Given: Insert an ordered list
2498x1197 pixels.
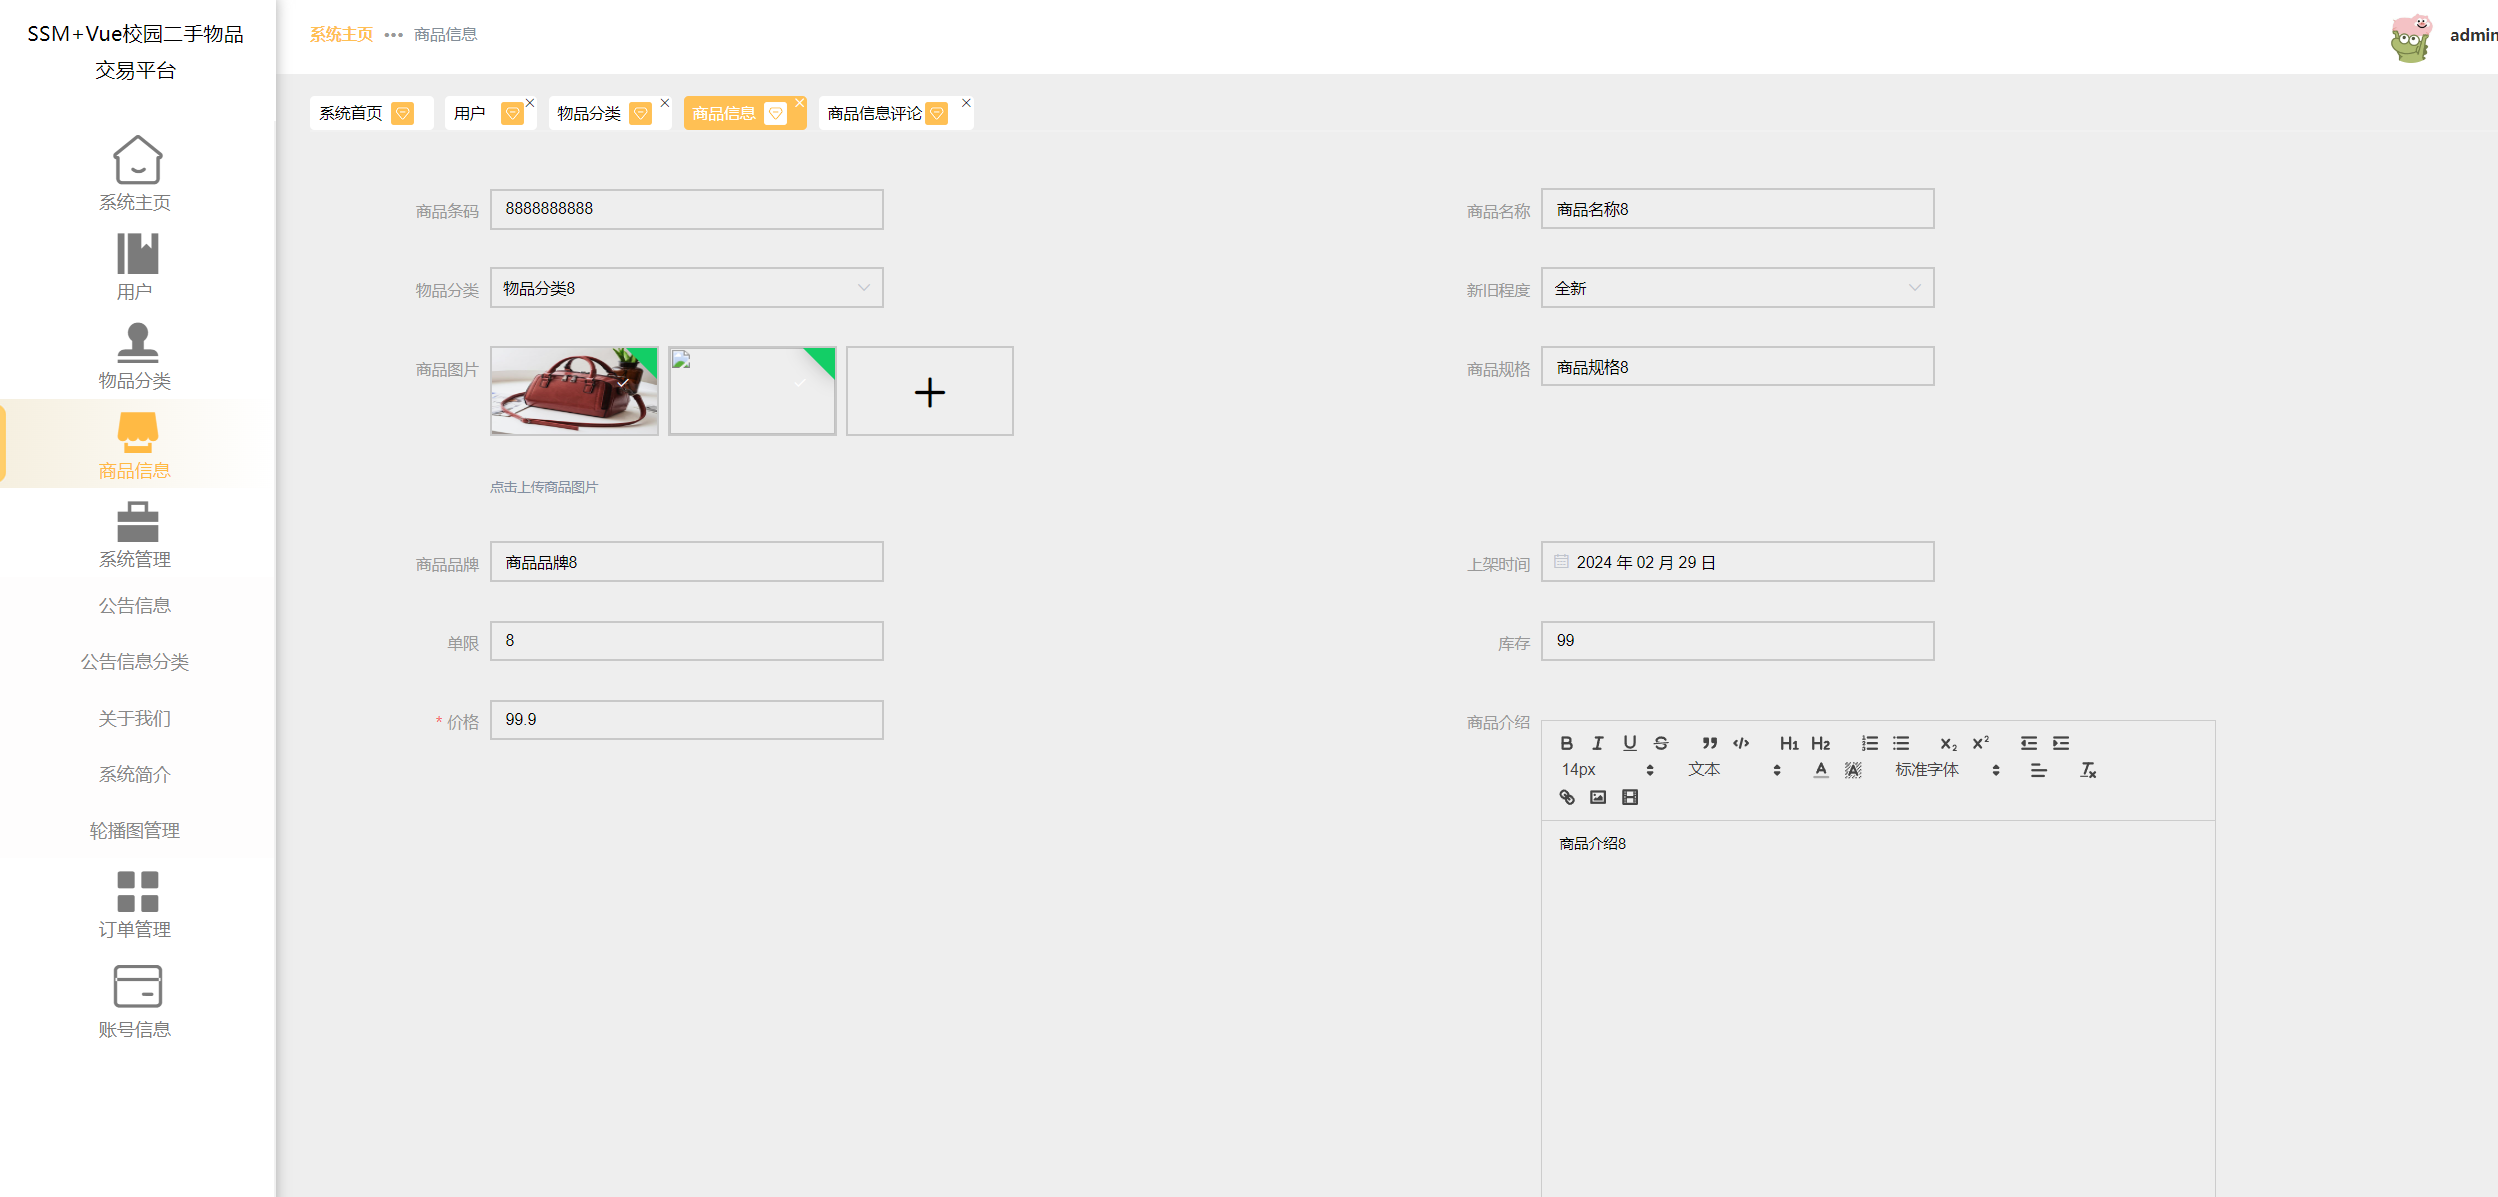Looking at the screenshot, I should (x=1869, y=743).
